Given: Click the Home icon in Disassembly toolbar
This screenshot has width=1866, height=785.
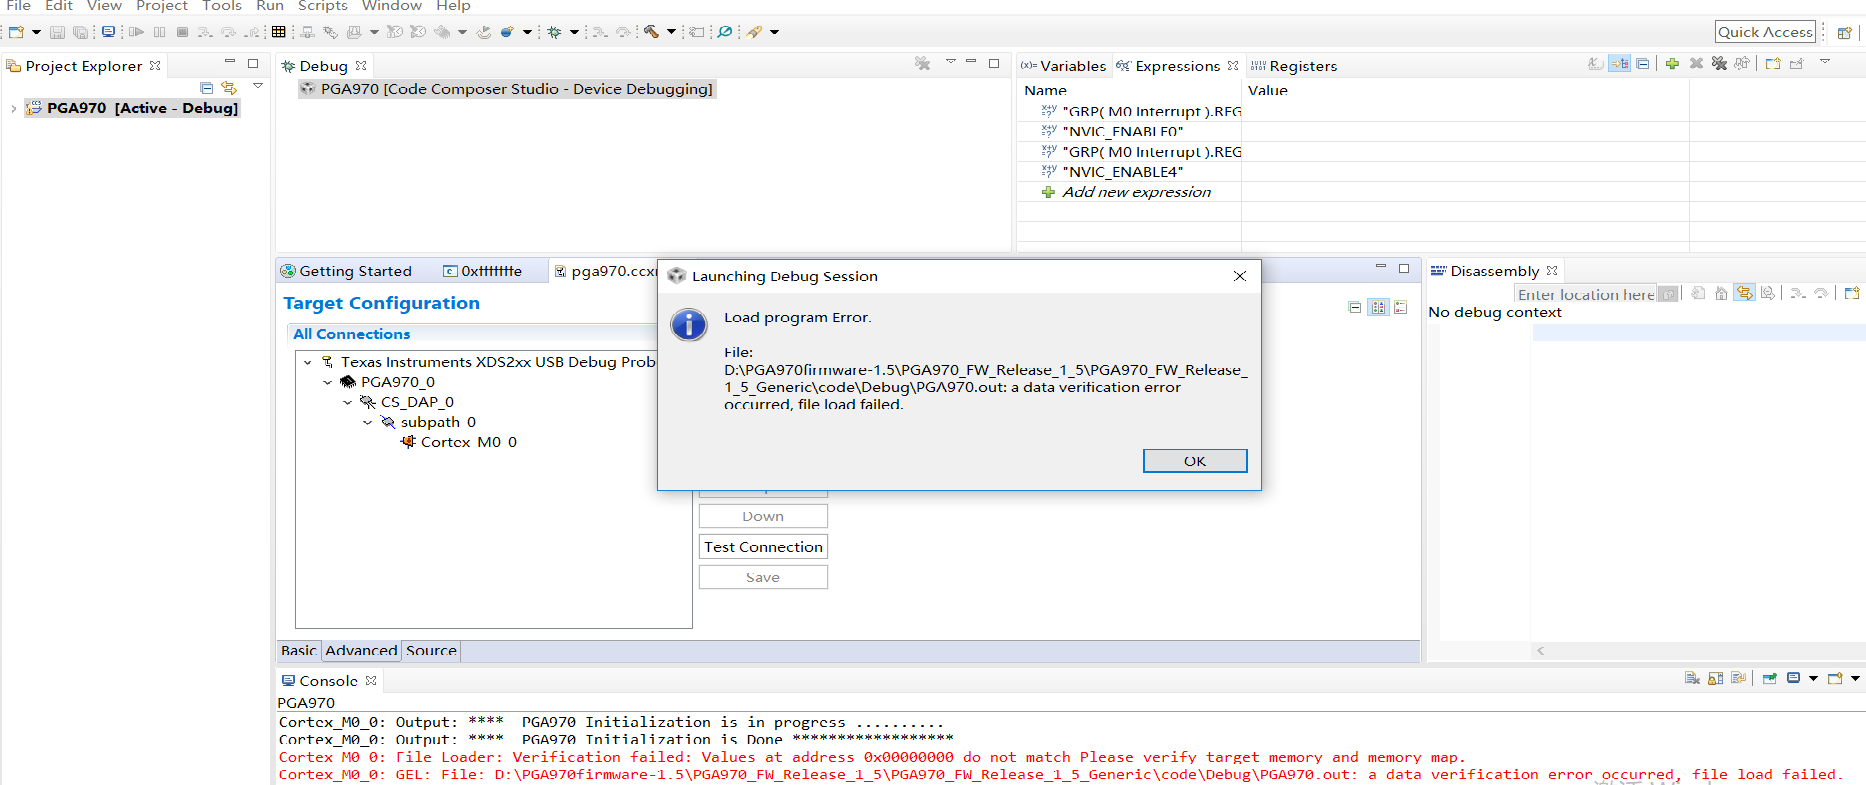Looking at the screenshot, I should point(1721,293).
